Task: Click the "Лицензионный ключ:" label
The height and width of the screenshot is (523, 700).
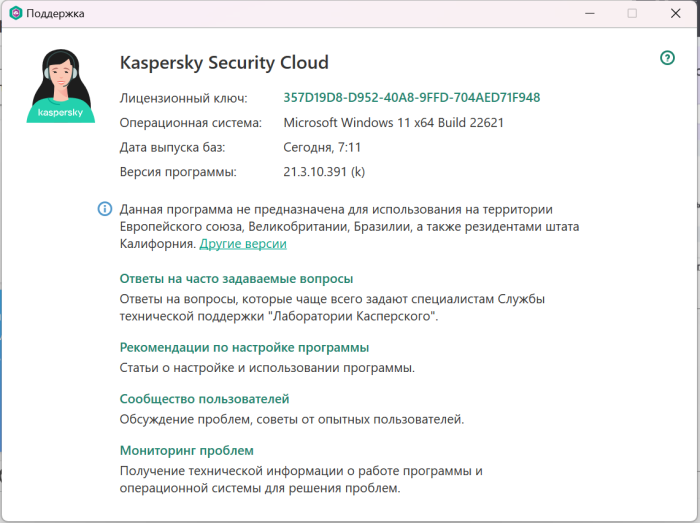Action: coord(183,98)
